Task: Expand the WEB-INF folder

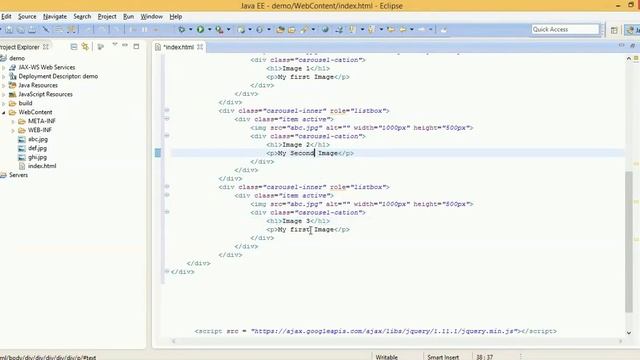Action: pos(13,130)
